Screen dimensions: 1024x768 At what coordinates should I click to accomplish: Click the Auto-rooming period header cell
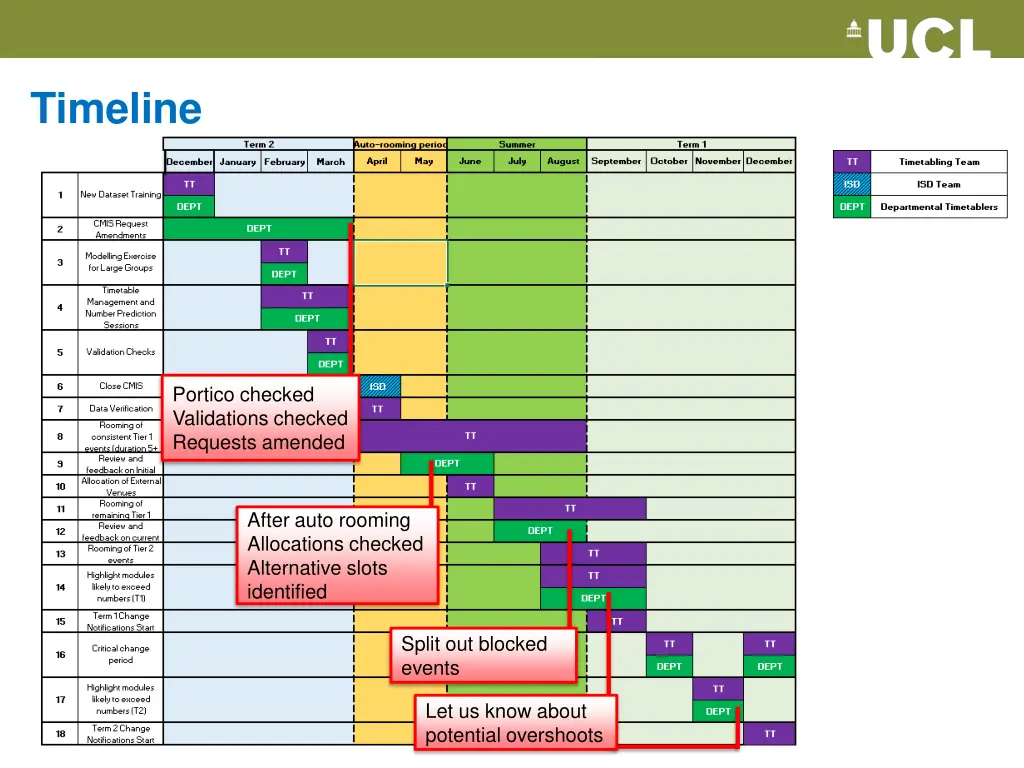coord(400,144)
